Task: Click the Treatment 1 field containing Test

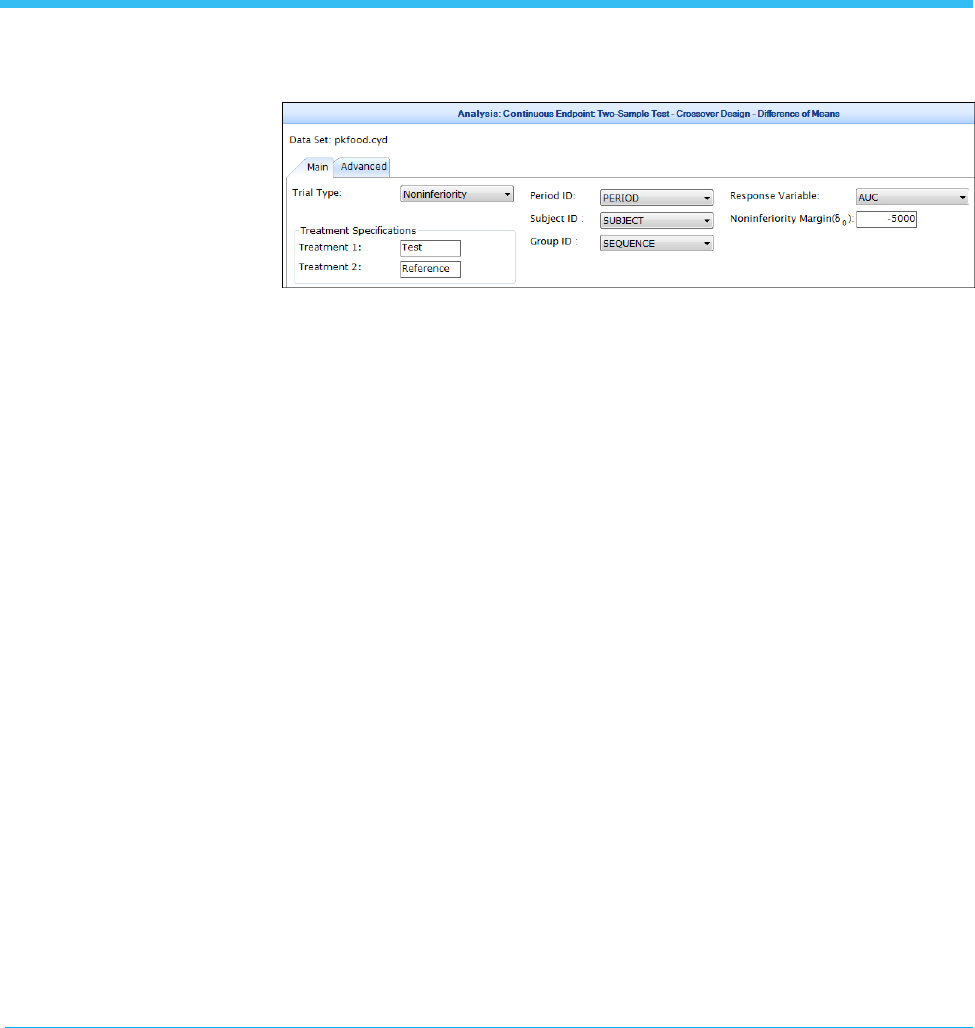Action: [x=430, y=248]
